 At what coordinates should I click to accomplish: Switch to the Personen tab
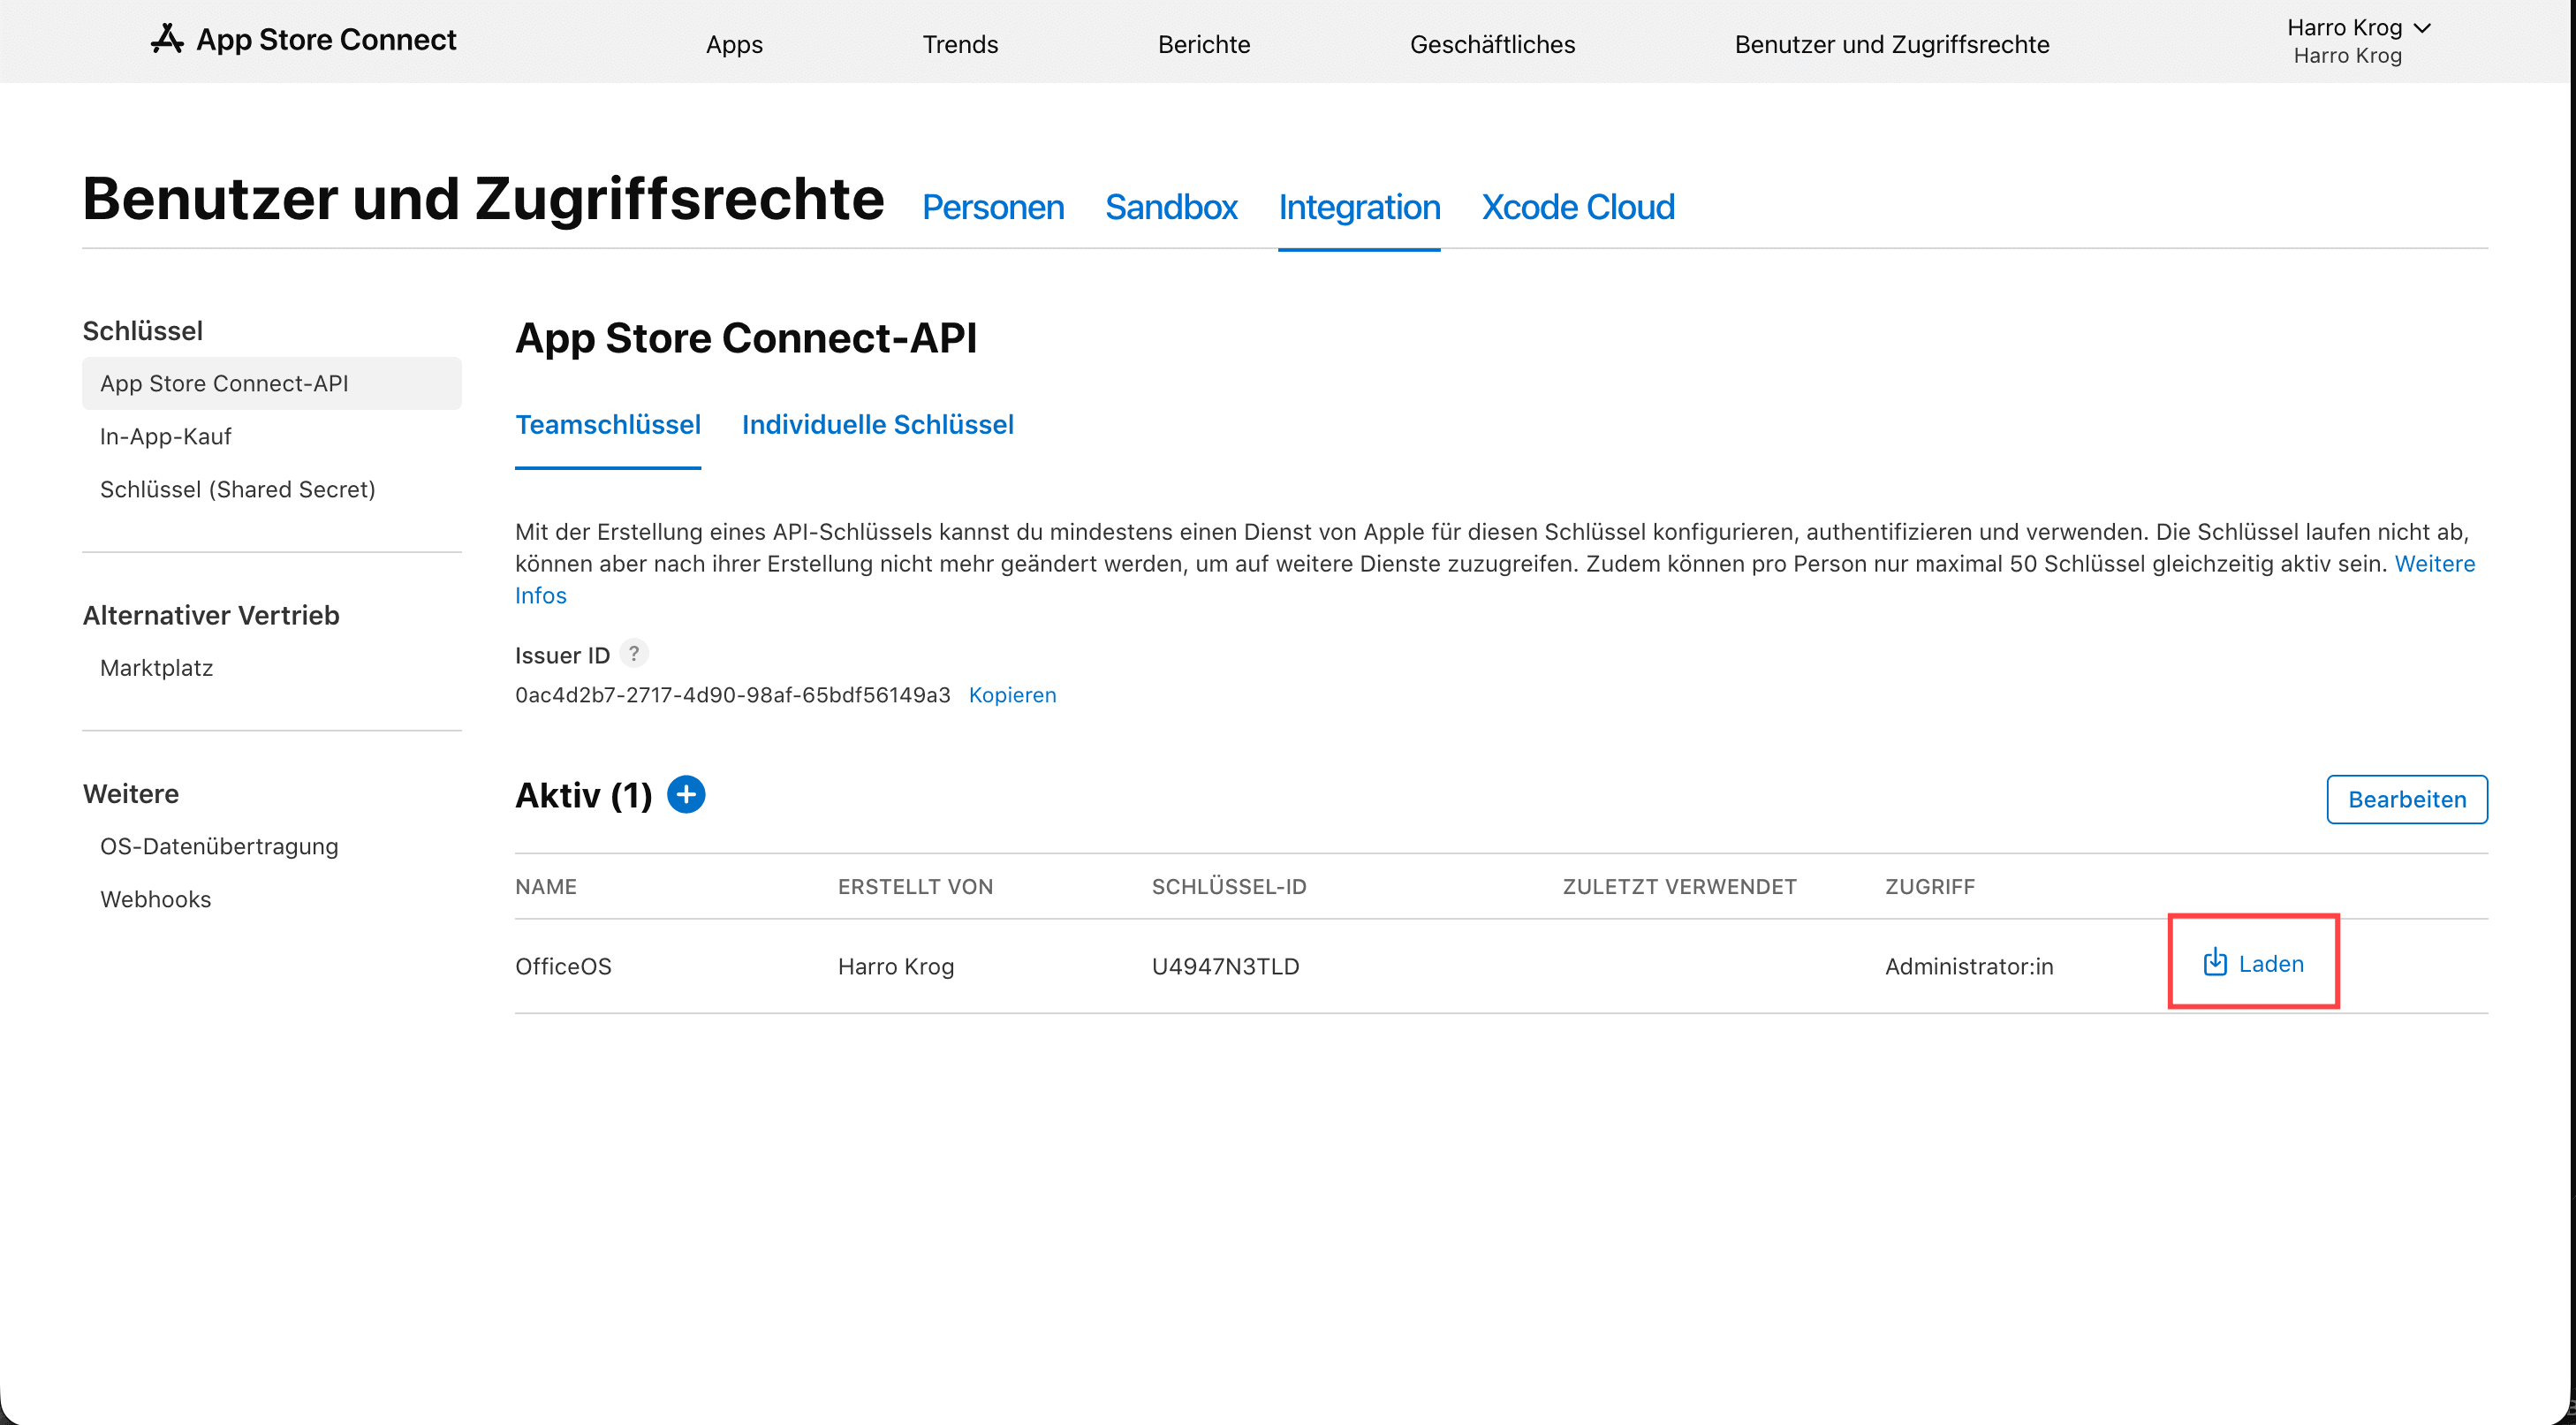993,207
